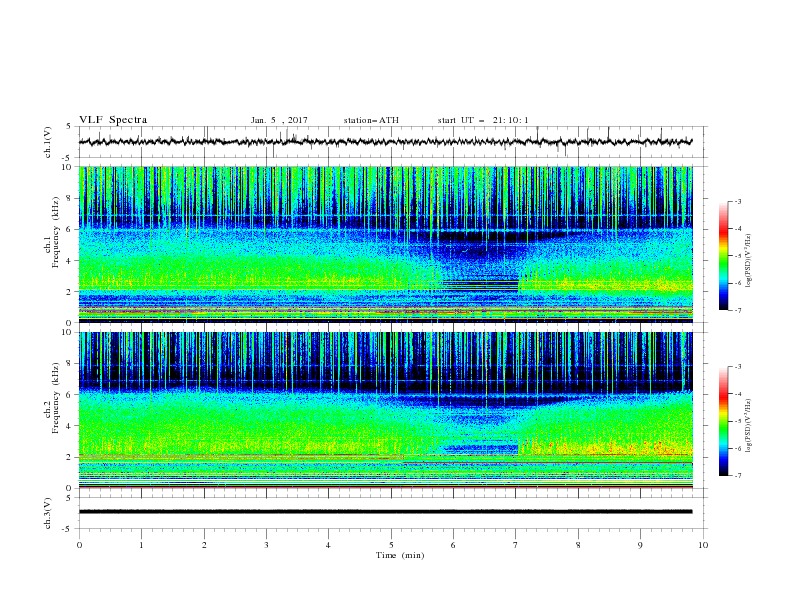Click the "-7" label on ch.1 colorbar
This screenshot has width=792, height=612.
click(738, 310)
